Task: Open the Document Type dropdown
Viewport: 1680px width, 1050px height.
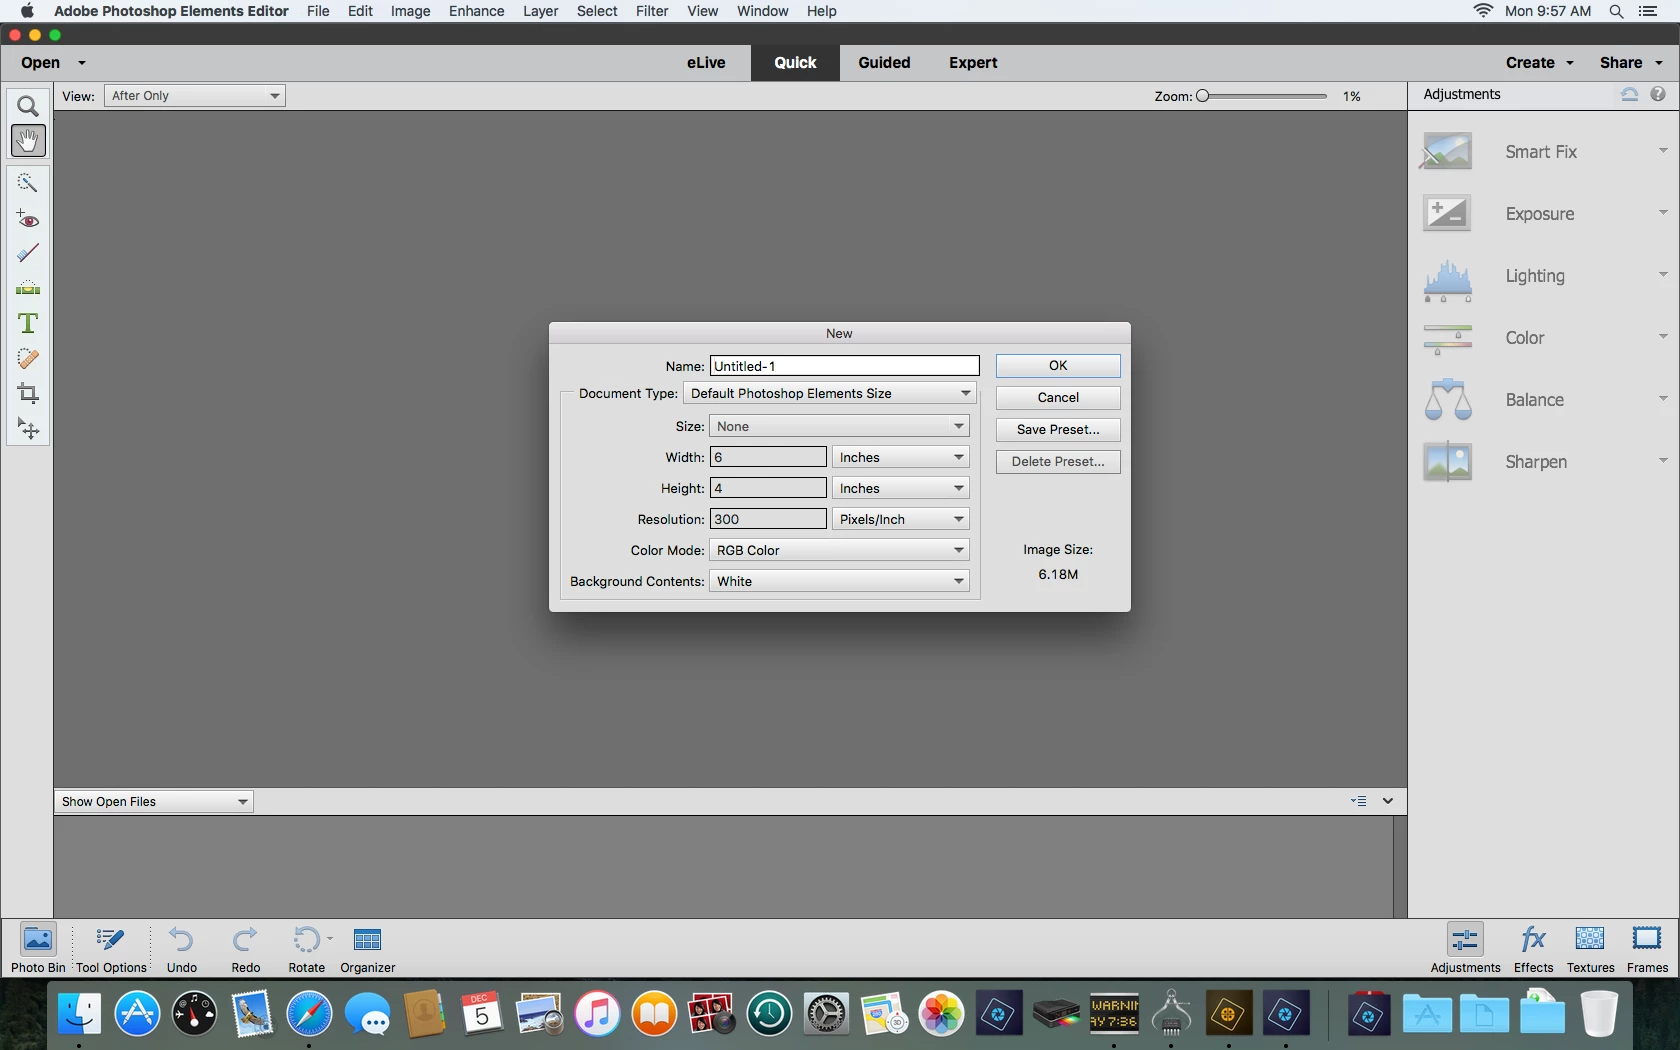Action: (x=829, y=394)
